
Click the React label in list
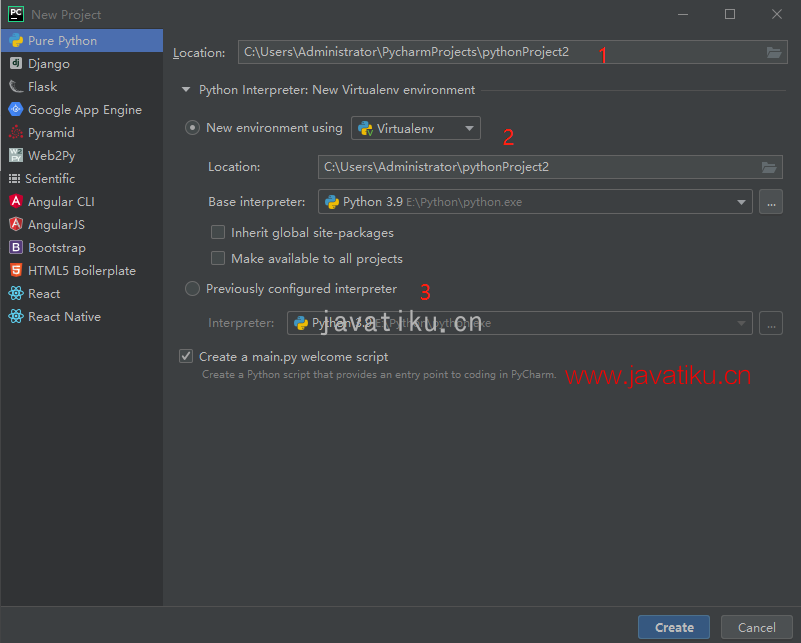click(44, 294)
